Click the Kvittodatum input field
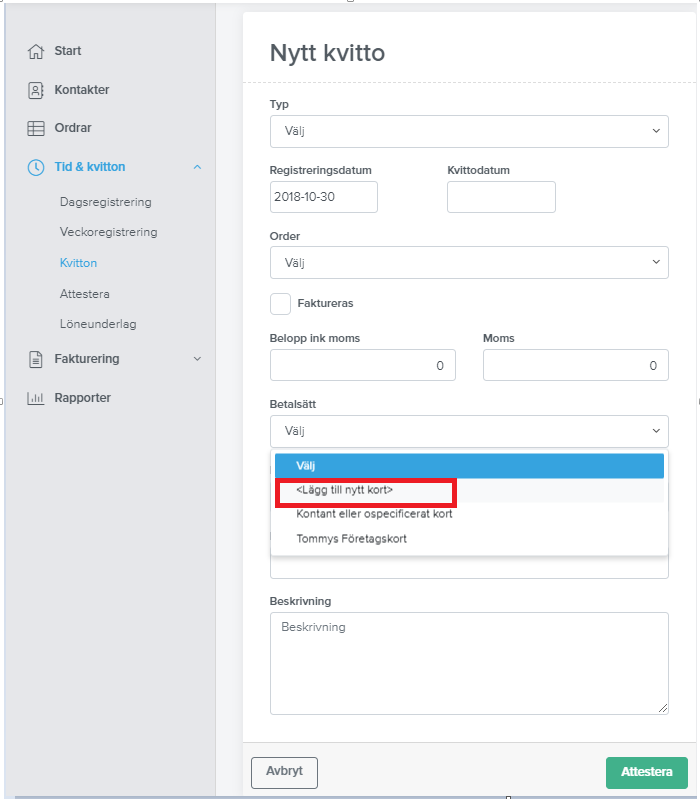The image size is (700, 799). (x=501, y=197)
